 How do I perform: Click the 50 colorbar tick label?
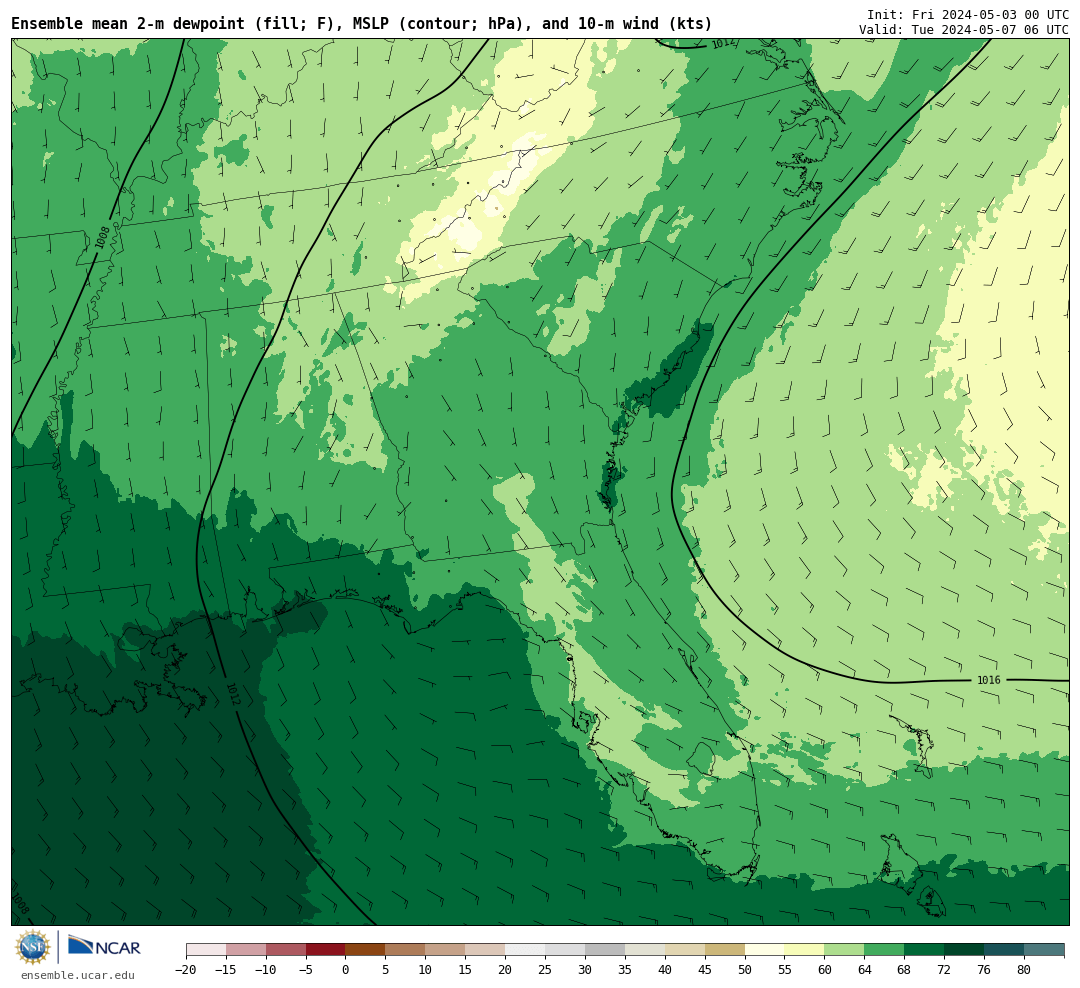(745, 969)
